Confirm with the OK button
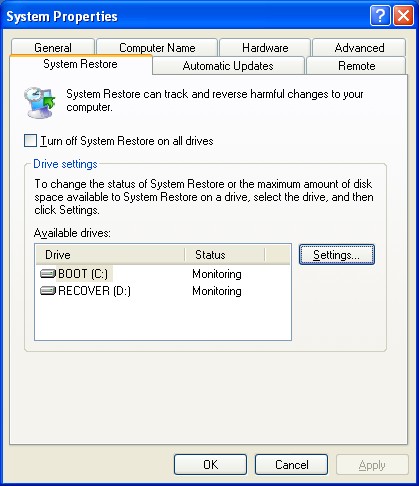Screen dimensions: 419x486 210,464
